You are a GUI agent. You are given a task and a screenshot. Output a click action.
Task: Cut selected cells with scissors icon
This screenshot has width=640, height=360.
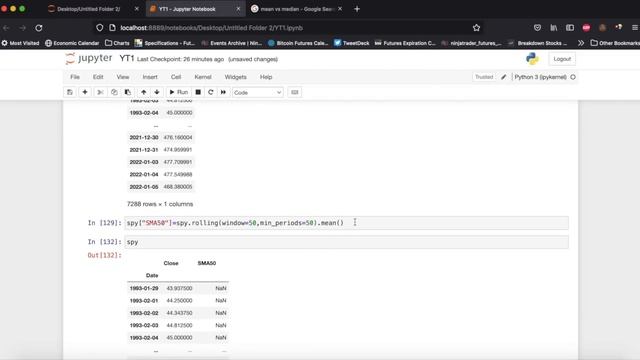coord(100,92)
